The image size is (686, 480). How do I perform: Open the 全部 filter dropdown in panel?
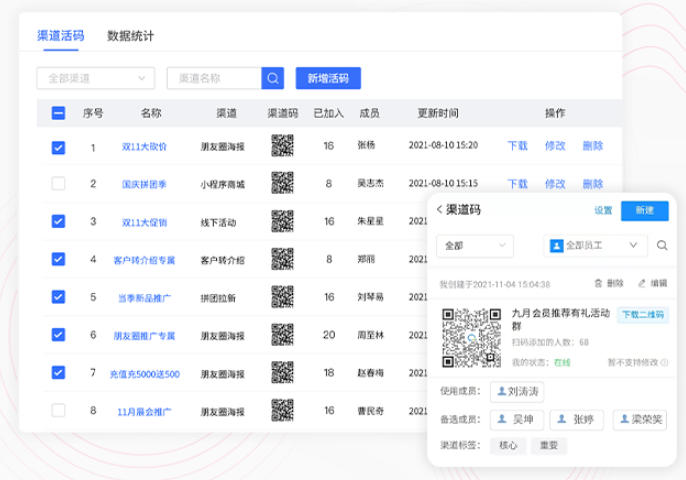(475, 246)
